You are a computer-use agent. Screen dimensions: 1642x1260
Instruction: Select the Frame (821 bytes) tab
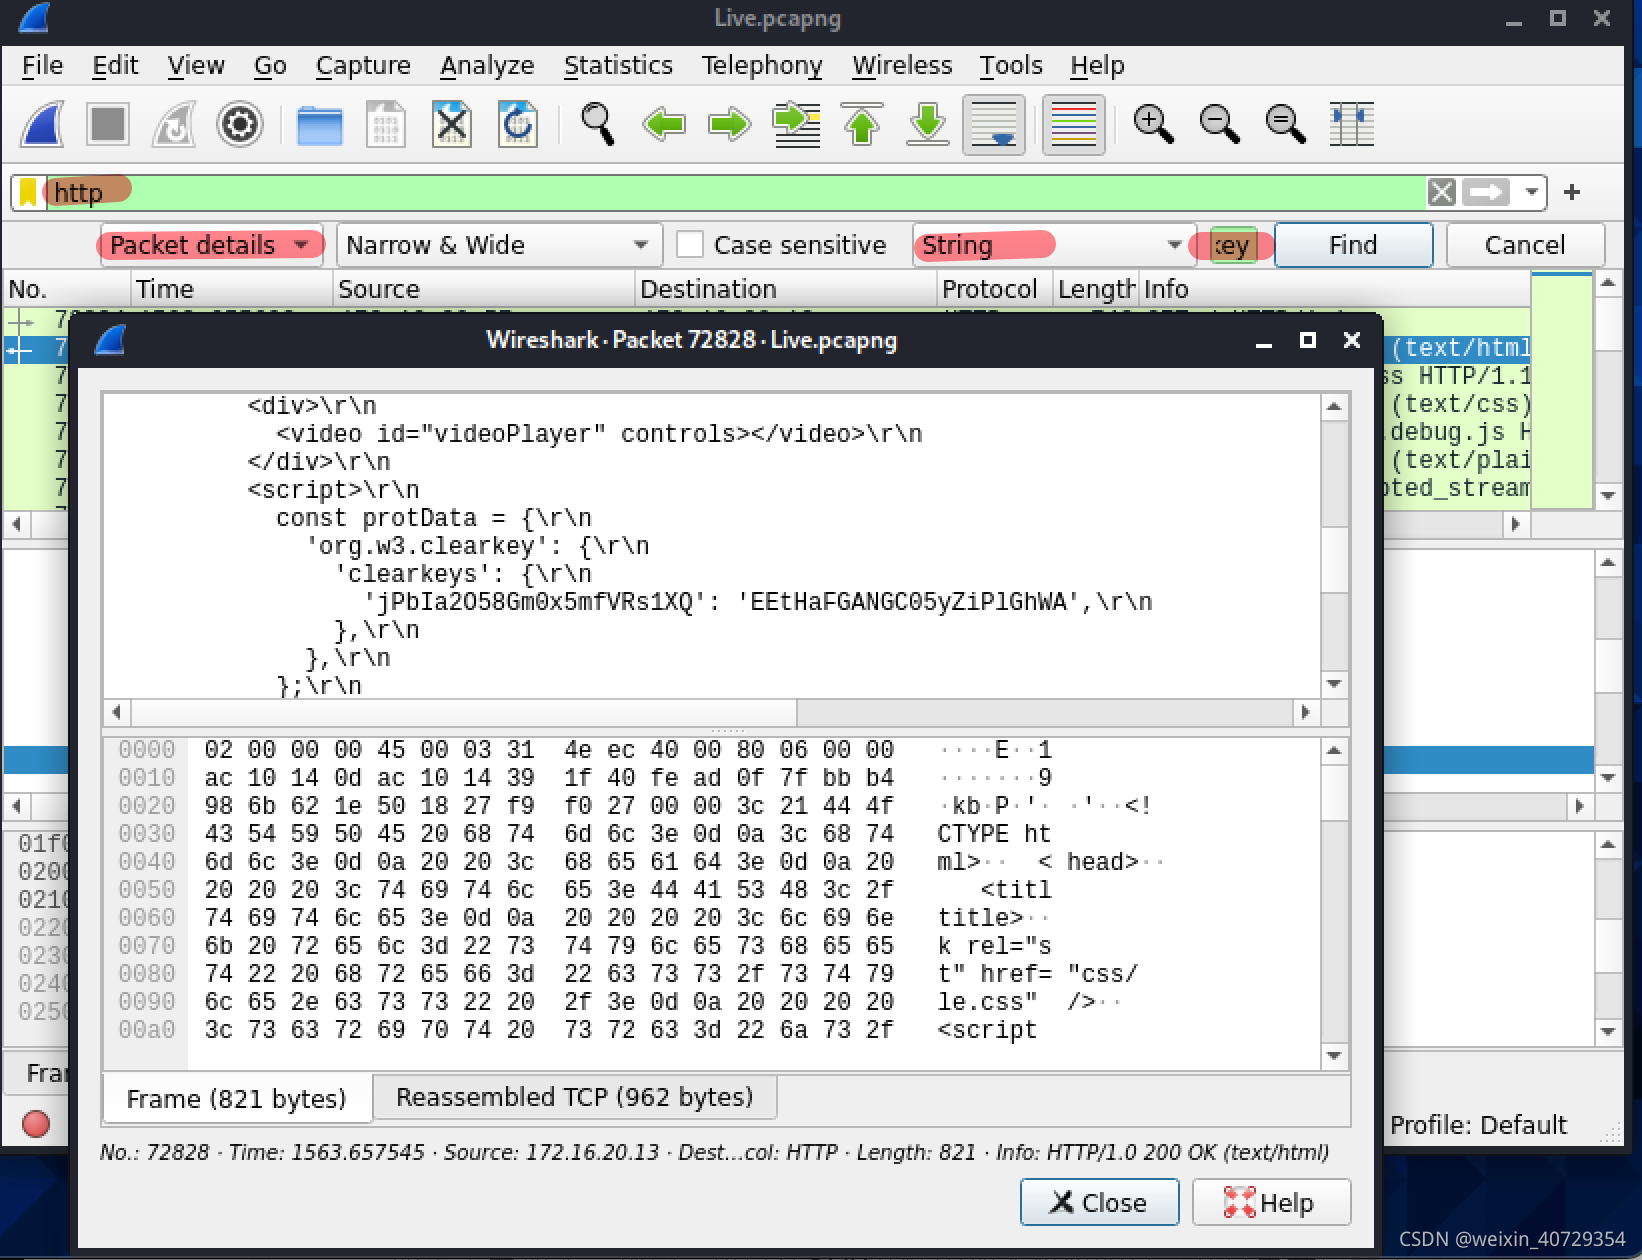point(237,1098)
